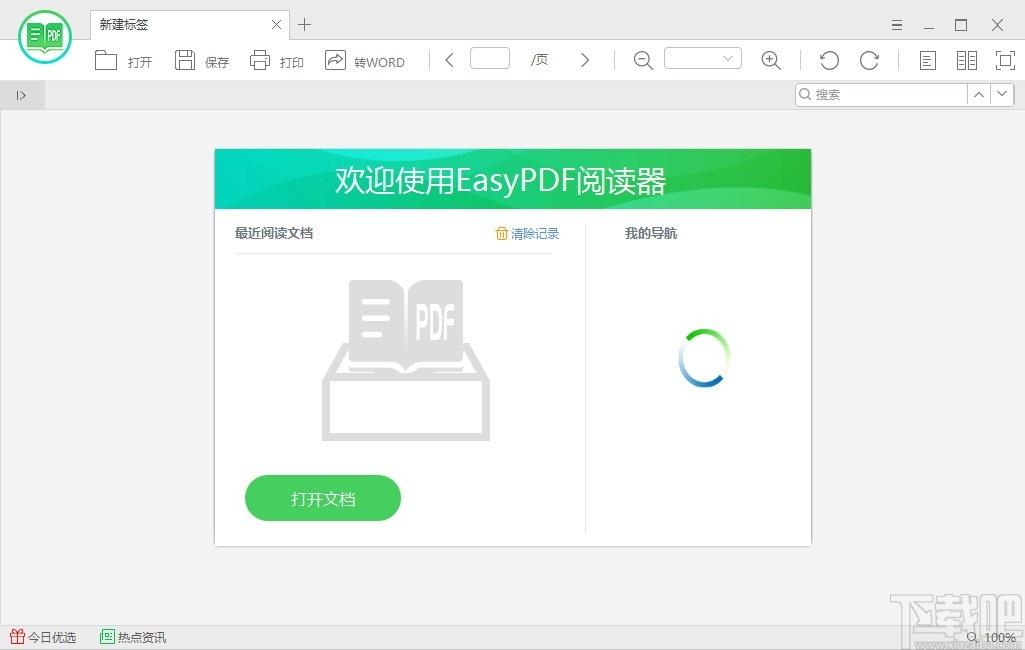Switch to two-page view
Viewport: 1025px width, 650px height.
[967, 61]
